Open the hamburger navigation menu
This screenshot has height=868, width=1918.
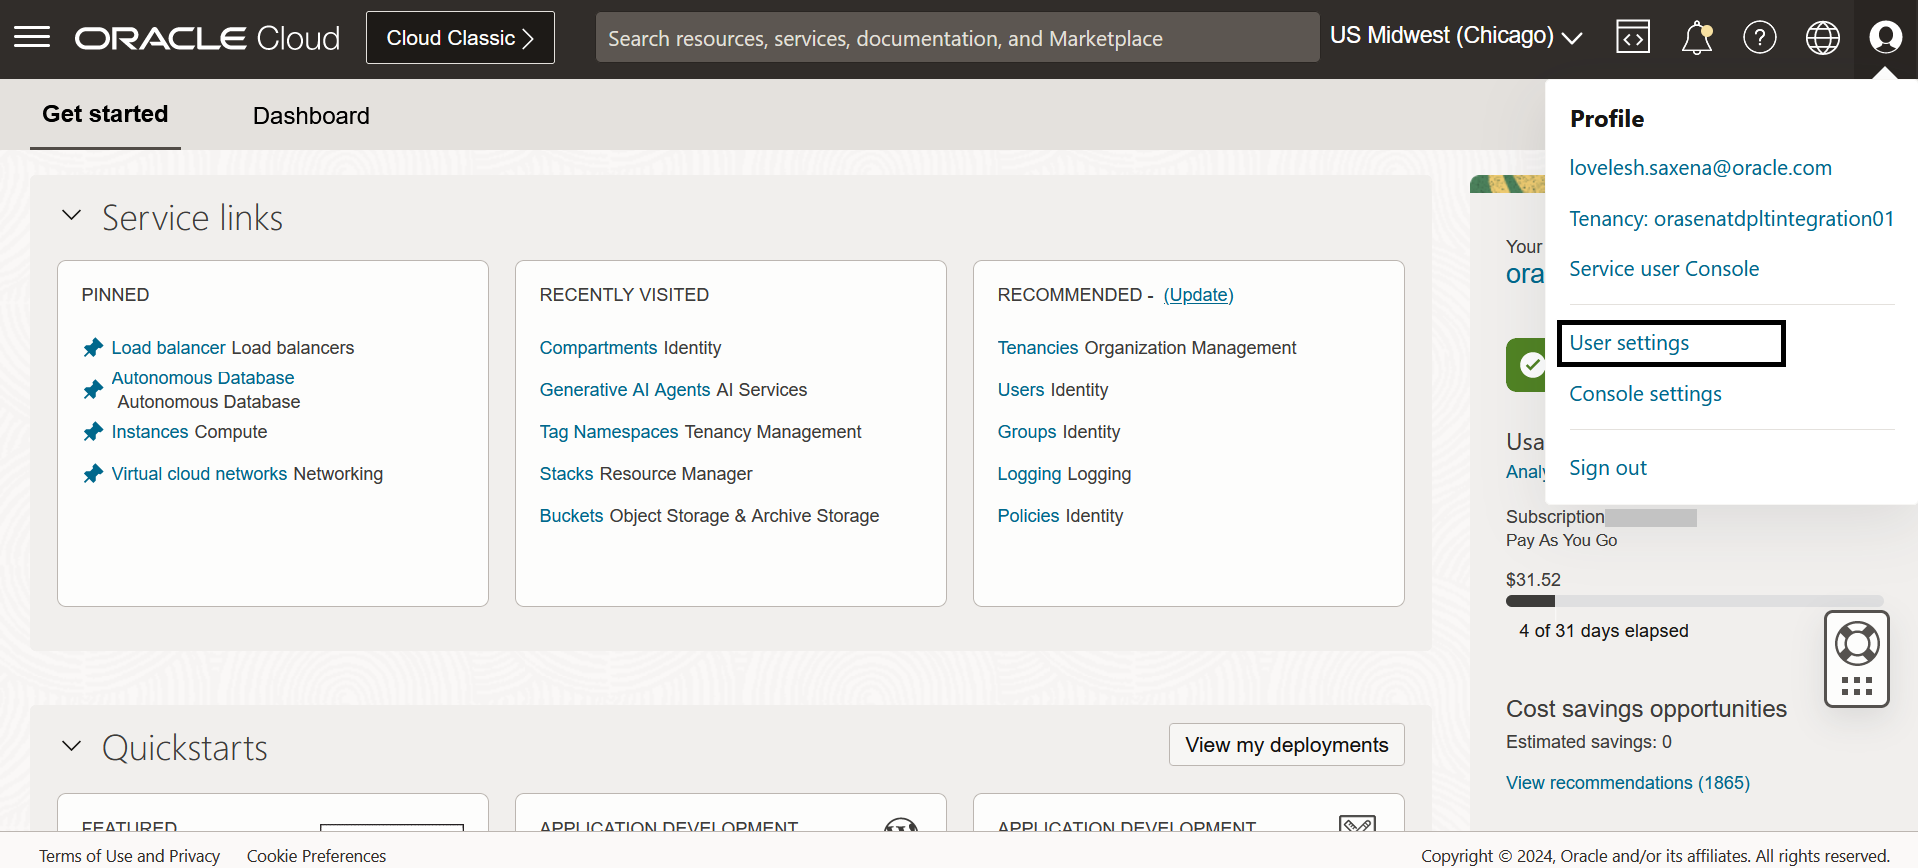point(32,38)
